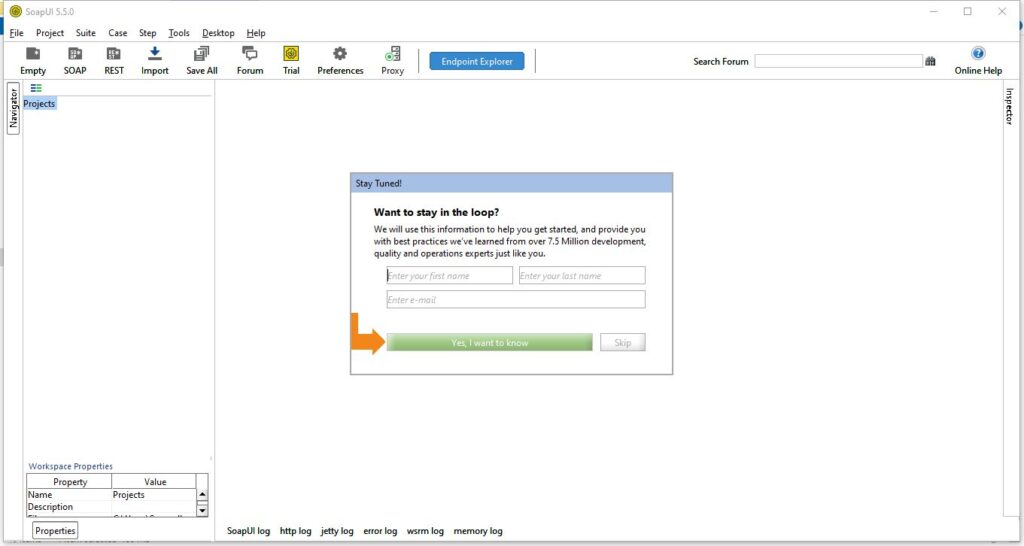Open the wsrm log tab
1024x546 pixels.
[425, 531]
